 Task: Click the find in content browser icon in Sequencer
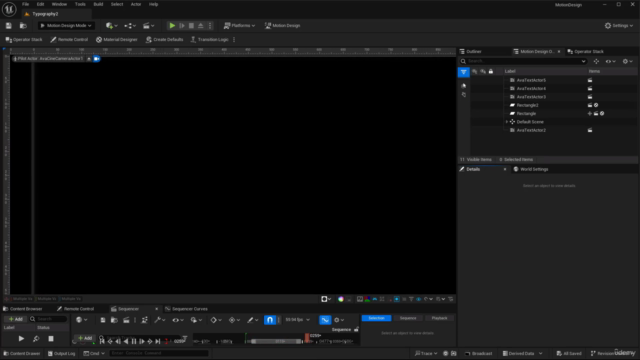coord(114,320)
